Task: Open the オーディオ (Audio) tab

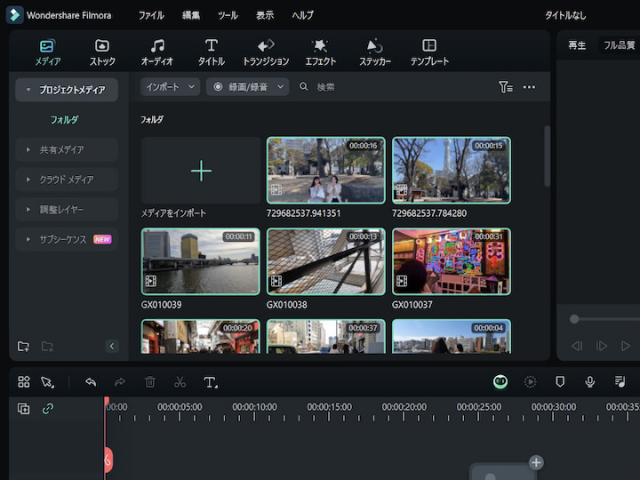Action: [x=157, y=52]
